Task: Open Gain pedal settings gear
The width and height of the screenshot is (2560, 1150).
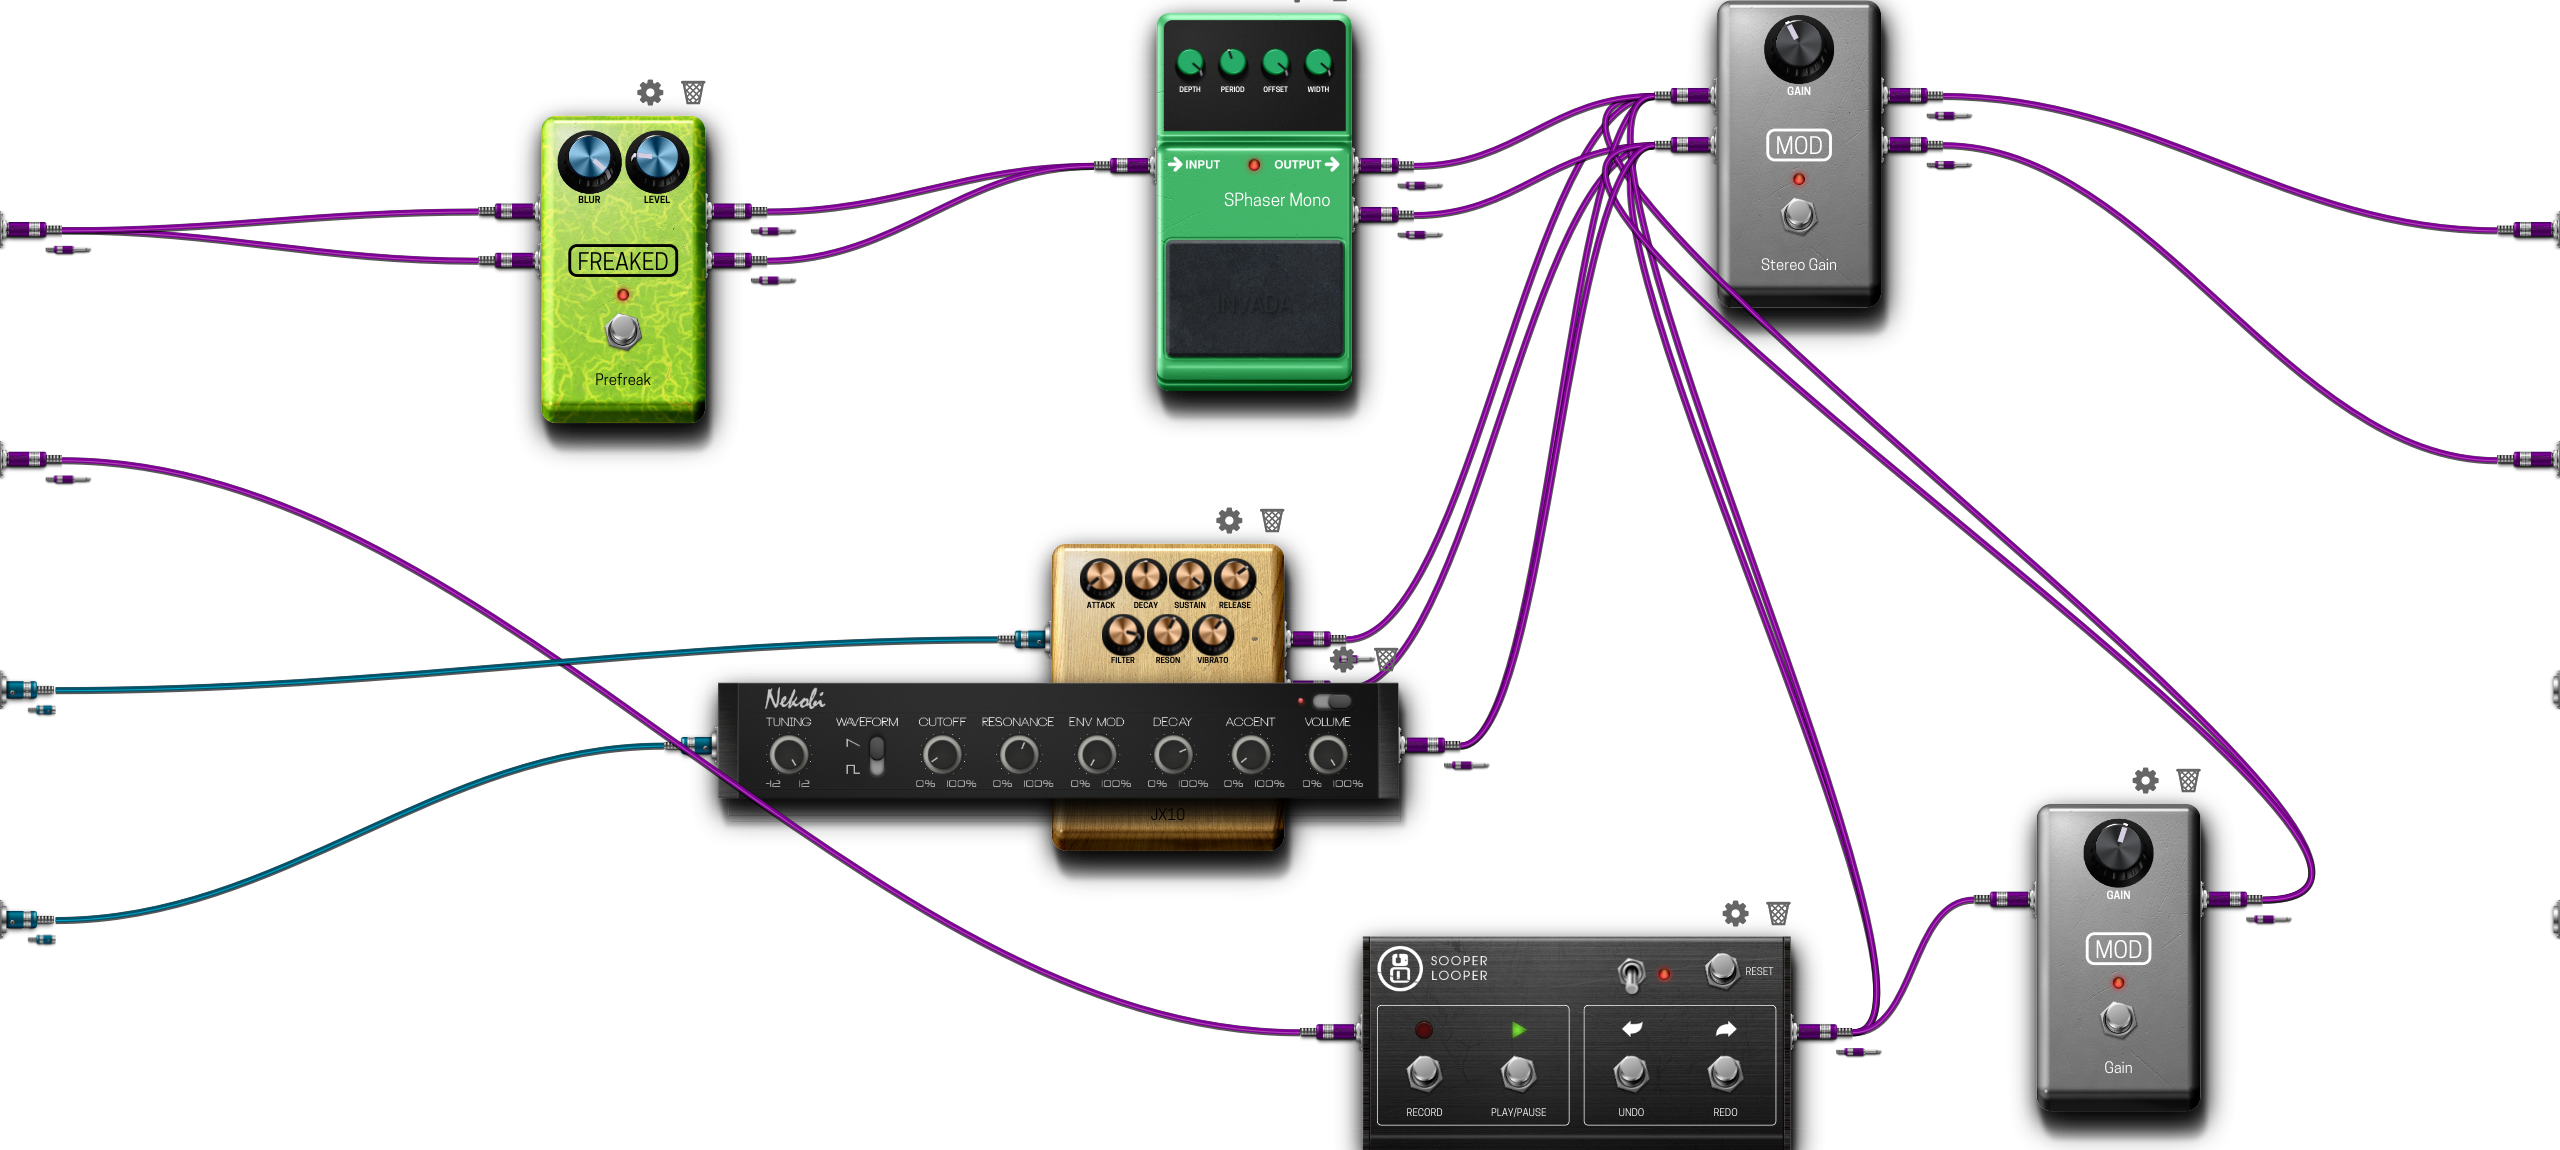Action: 2145,780
